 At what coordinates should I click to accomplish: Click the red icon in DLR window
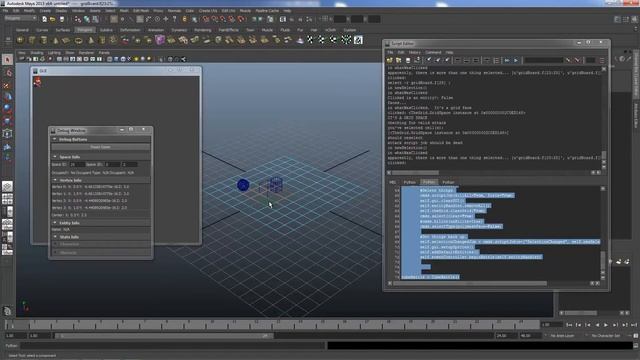[x=38, y=82]
